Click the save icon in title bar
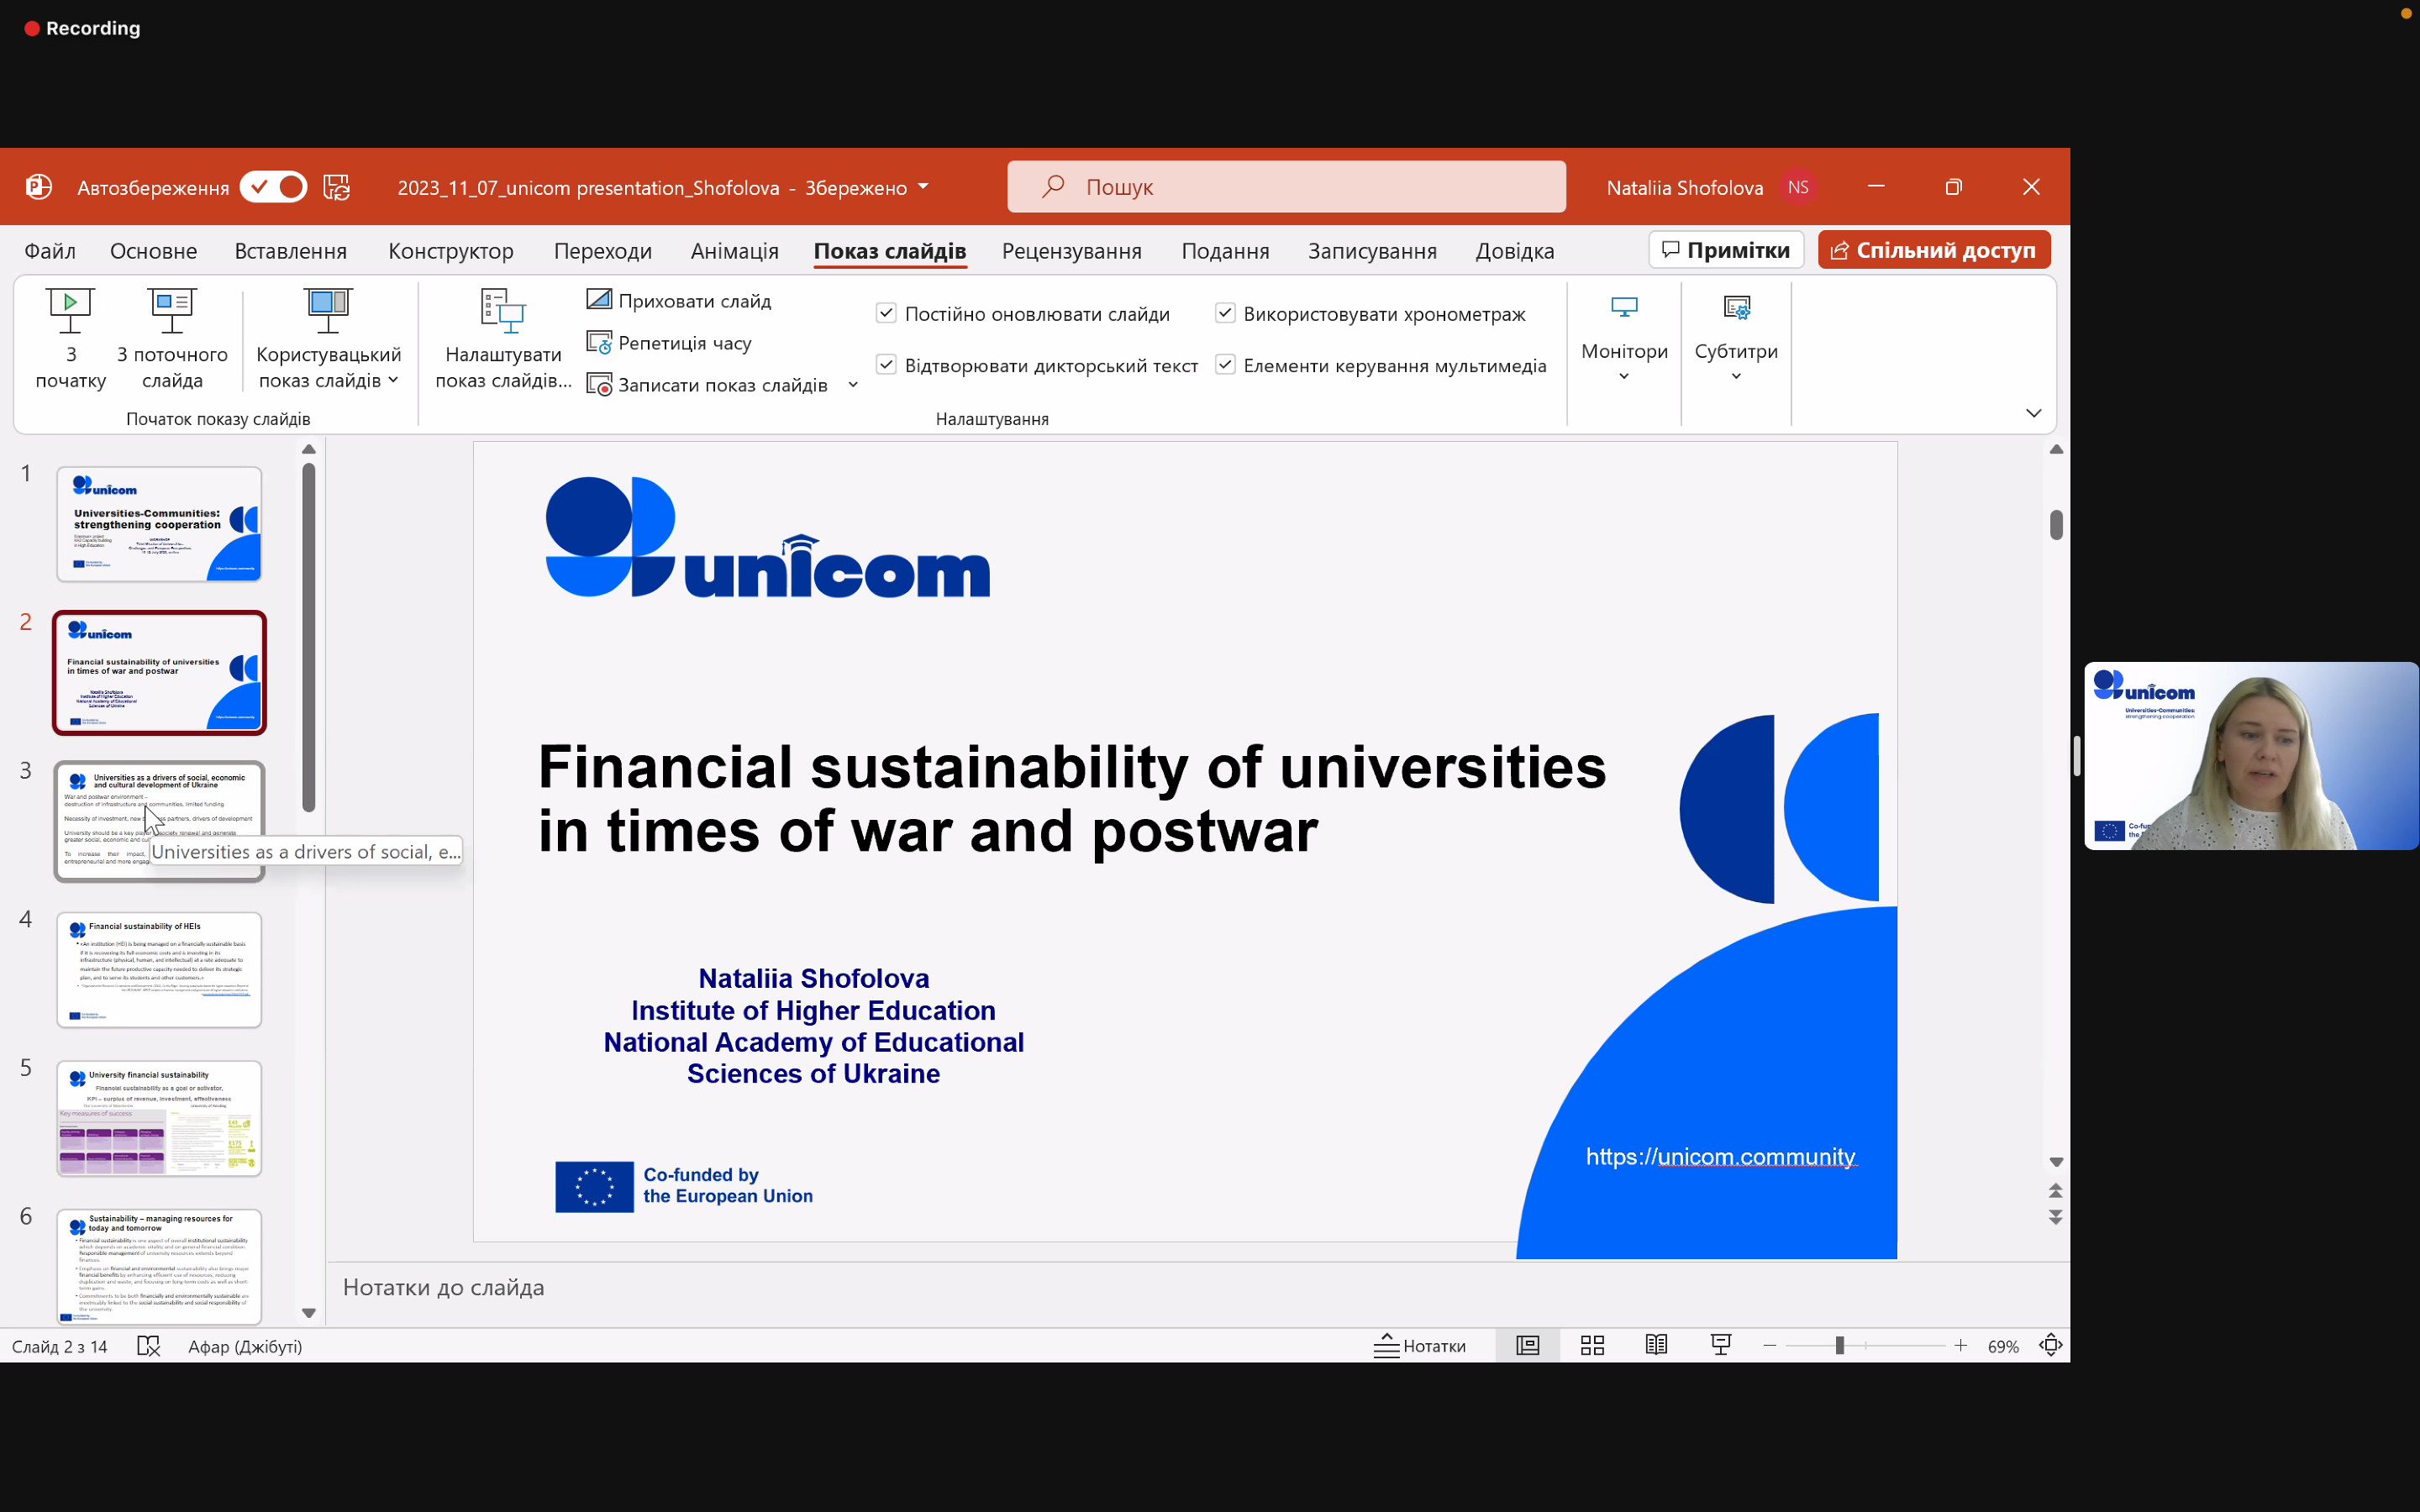The image size is (2420, 1512). tap(337, 187)
